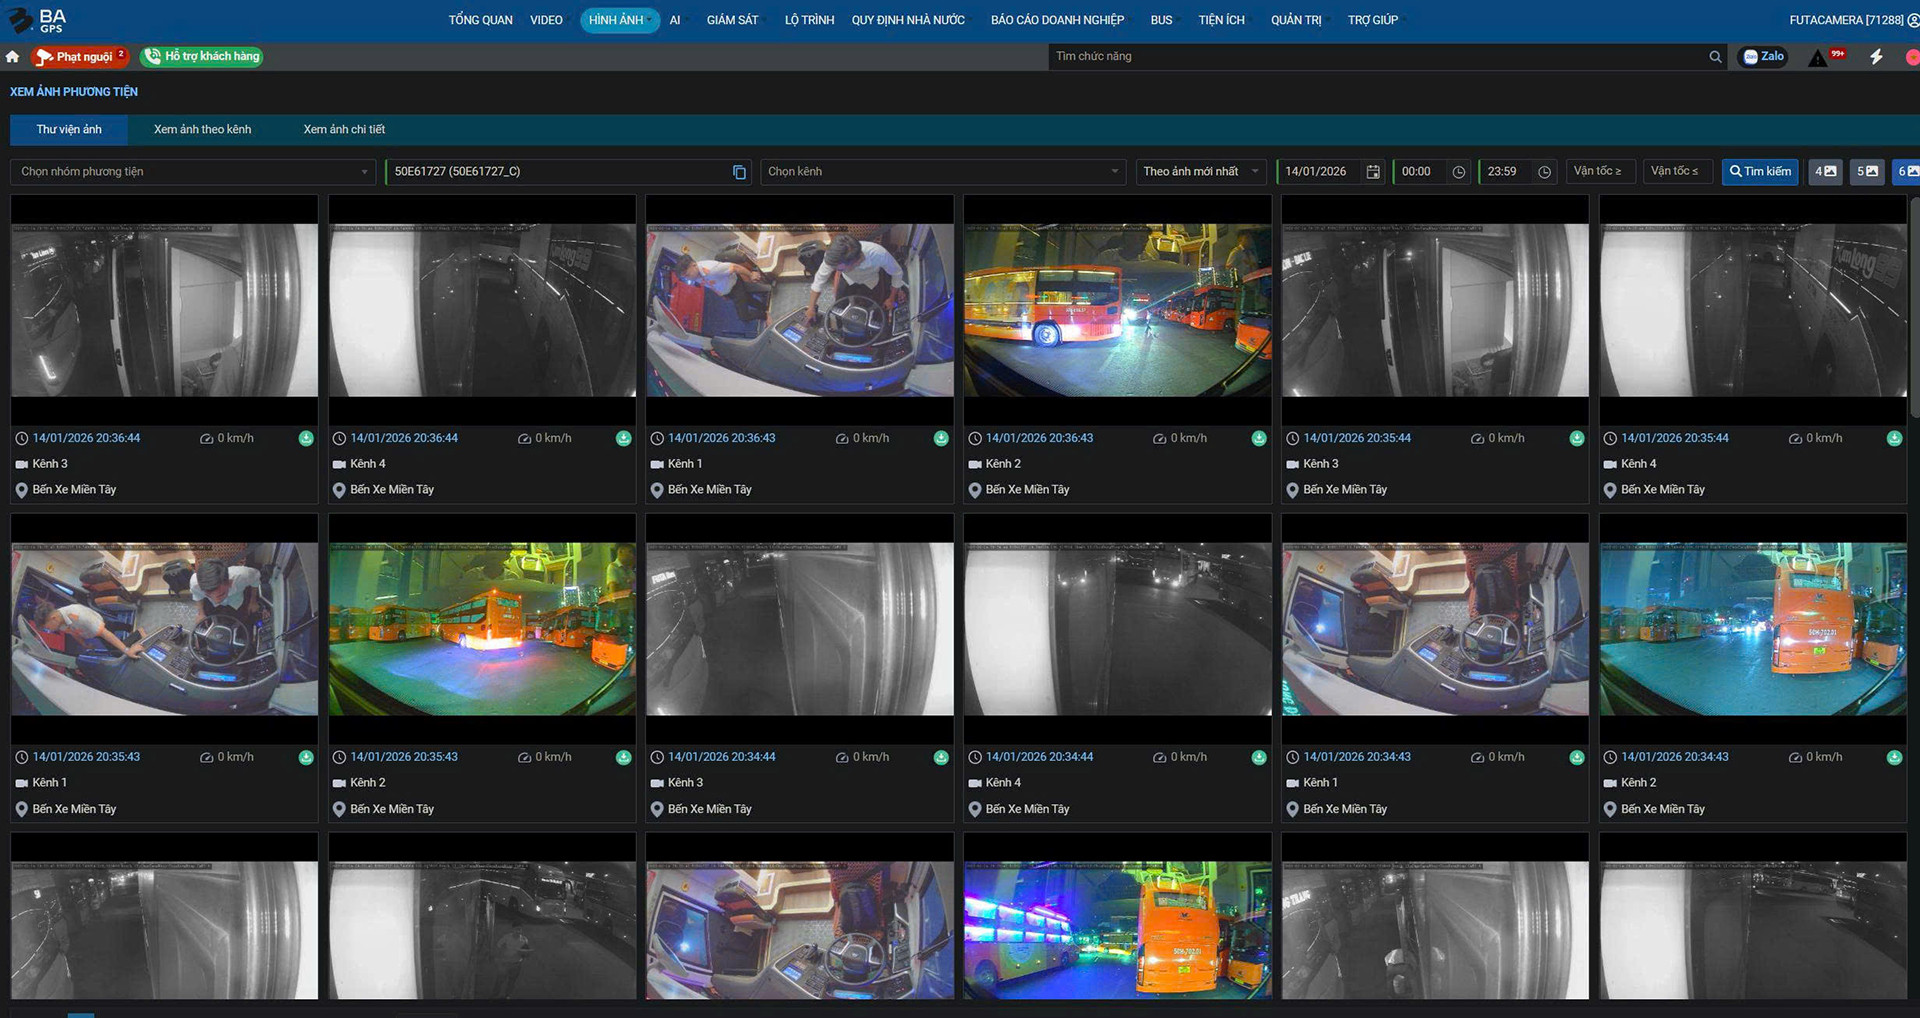Expand the Theo ảnh mới nhất sort dropdown
Image resolution: width=1920 pixels, height=1018 pixels.
1200,172
